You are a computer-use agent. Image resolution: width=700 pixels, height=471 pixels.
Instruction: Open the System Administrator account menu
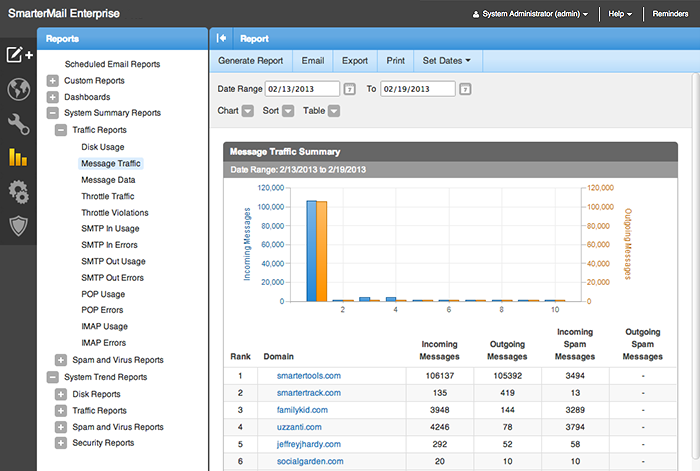[x=530, y=14]
